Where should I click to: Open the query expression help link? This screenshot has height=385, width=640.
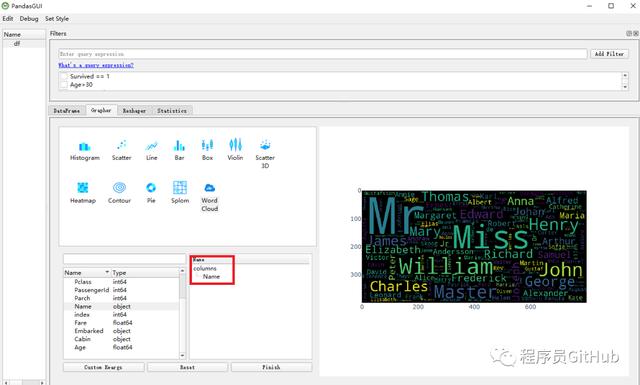coord(96,65)
